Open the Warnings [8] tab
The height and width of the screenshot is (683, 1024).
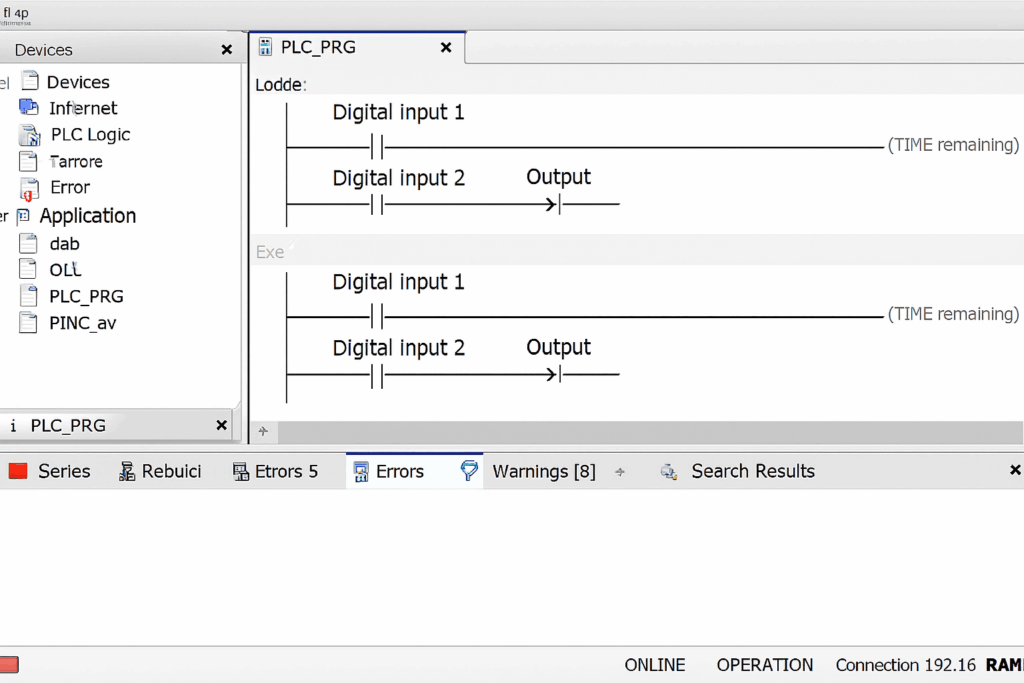tap(543, 471)
